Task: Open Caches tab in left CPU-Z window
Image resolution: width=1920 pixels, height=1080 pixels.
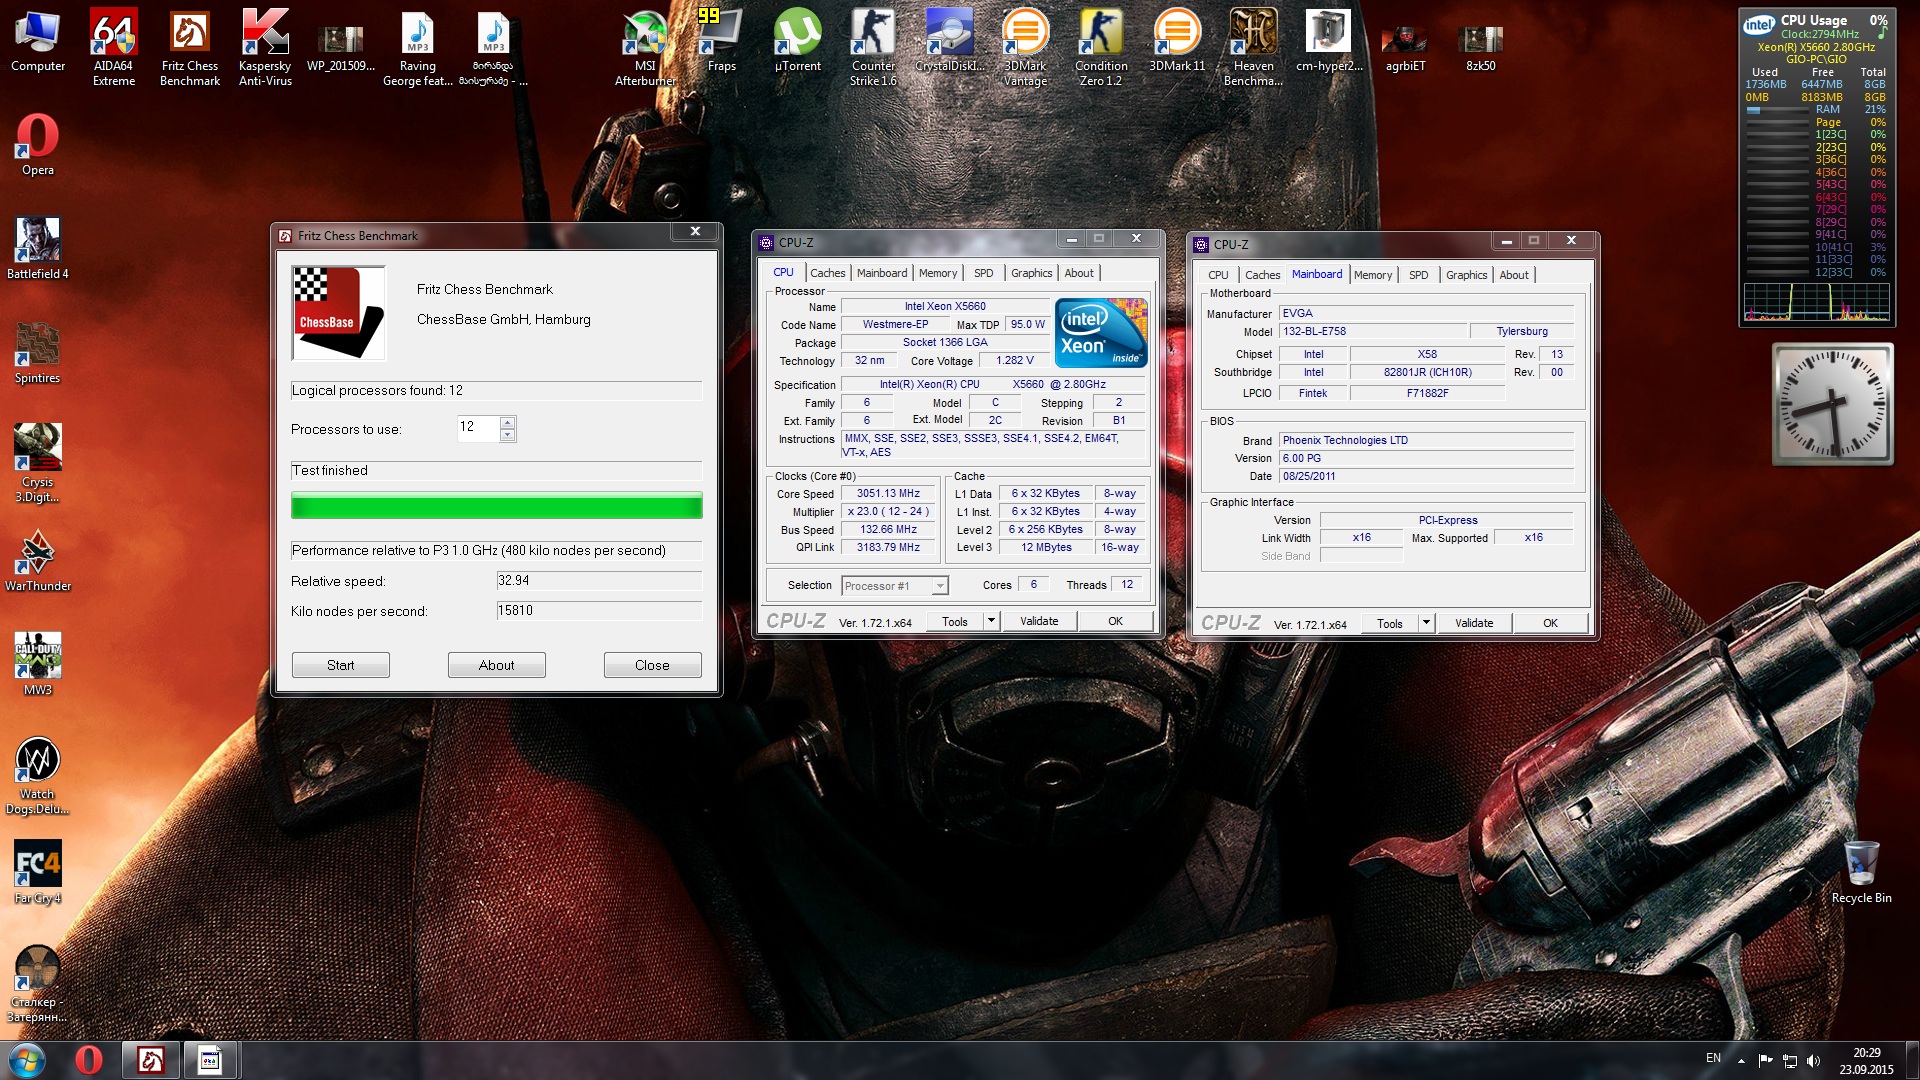Action: [x=827, y=273]
